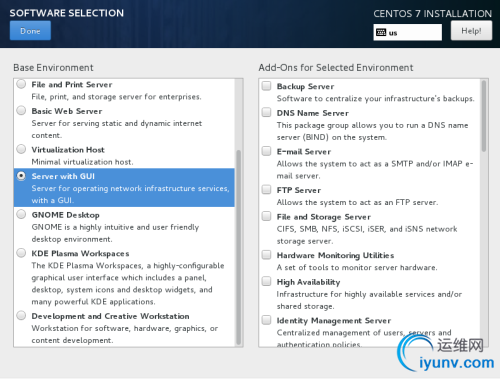500x379 pixels.
Task: Enable FTP Server add-on checkbox
Action: (x=266, y=190)
